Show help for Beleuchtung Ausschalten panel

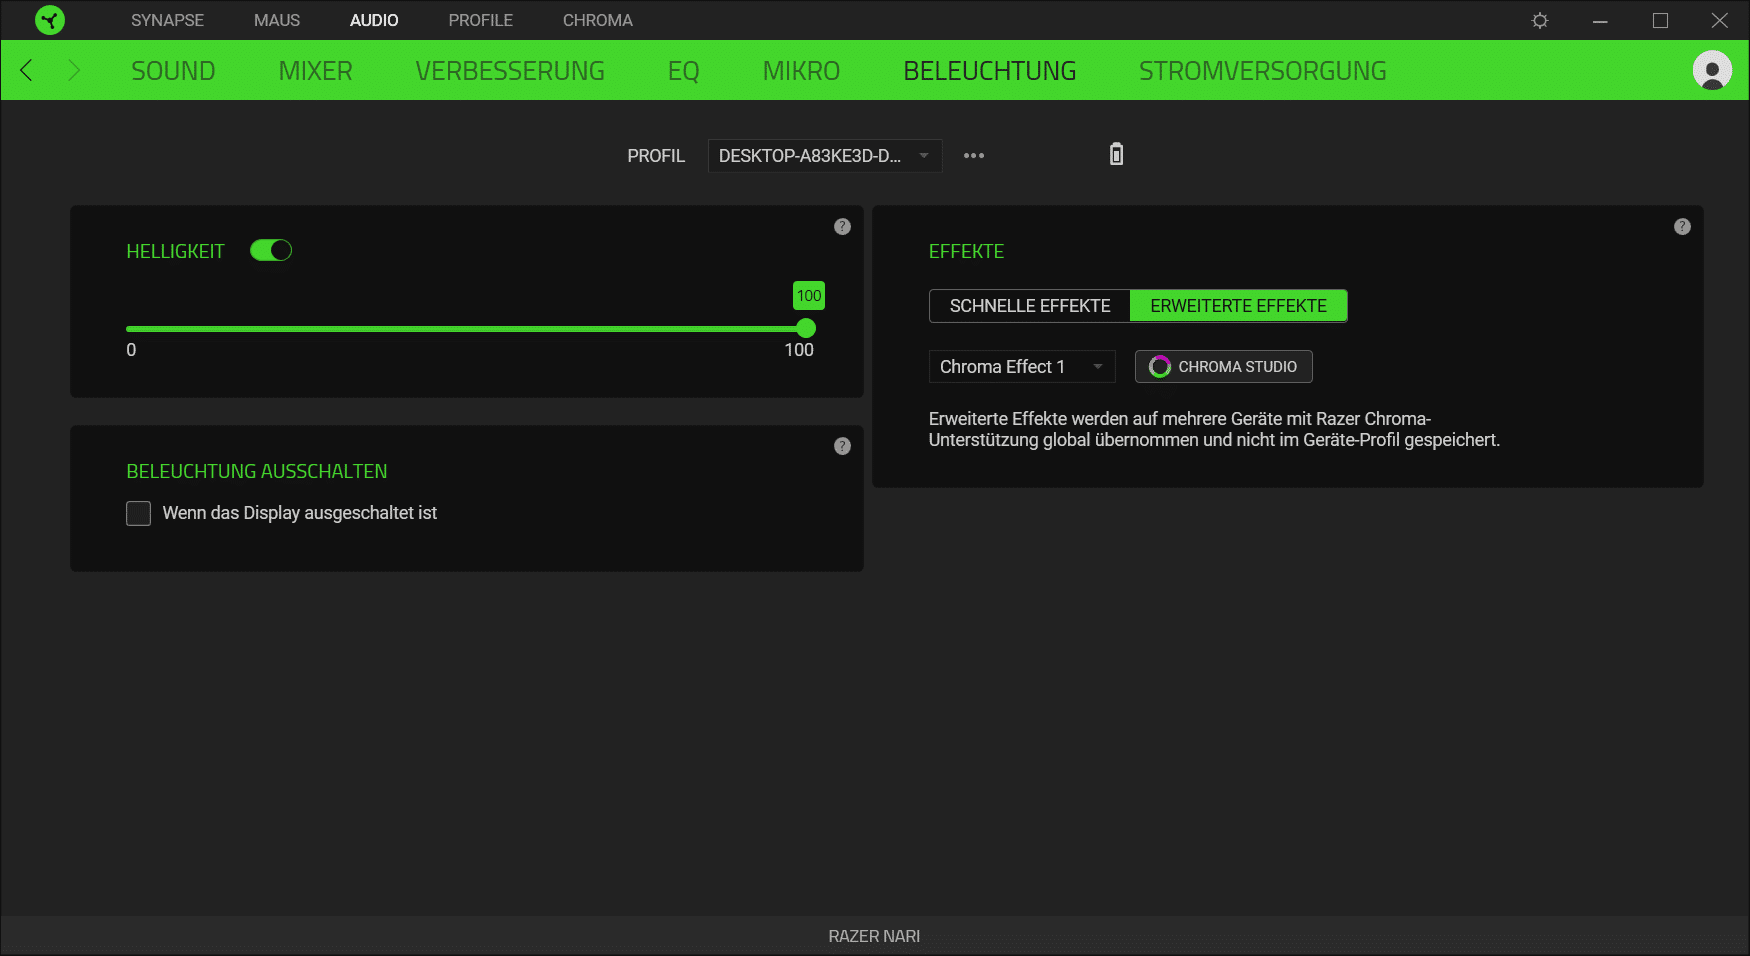[x=842, y=446]
